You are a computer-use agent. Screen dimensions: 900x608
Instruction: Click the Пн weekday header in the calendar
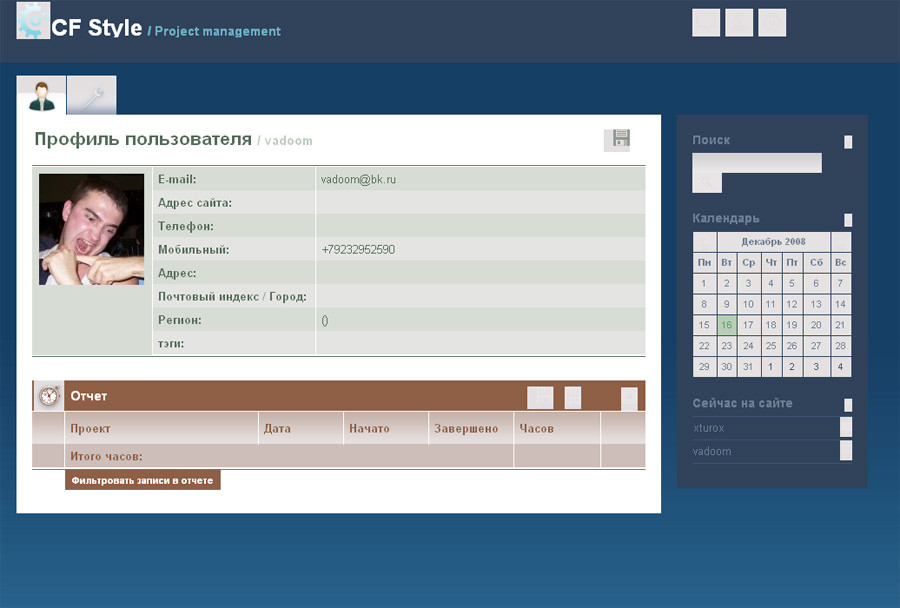704,262
